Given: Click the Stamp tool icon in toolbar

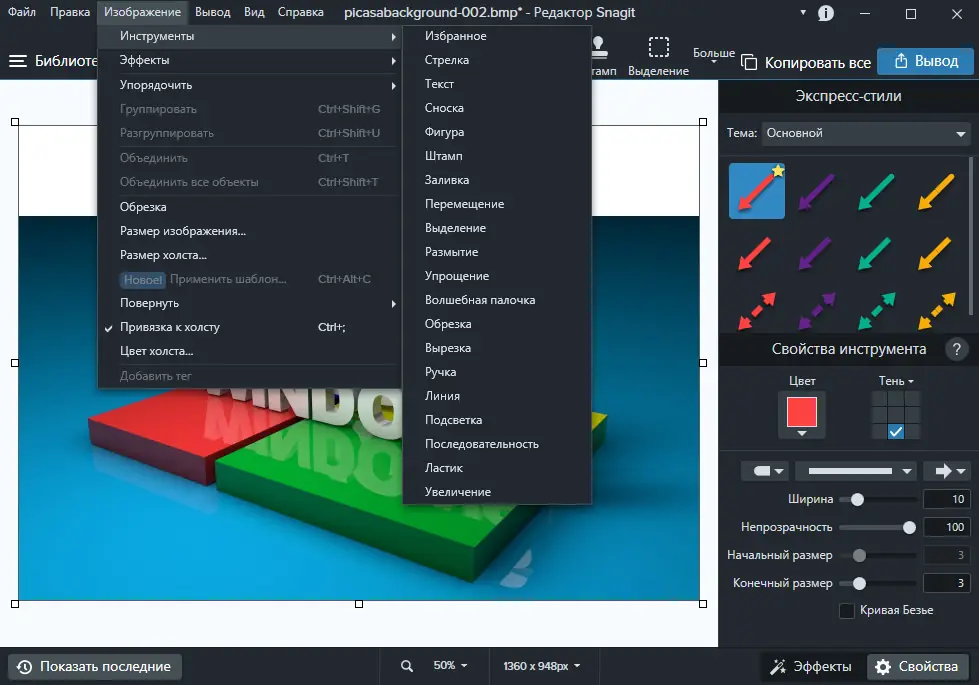Looking at the screenshot, I should [x=598, y=46].
